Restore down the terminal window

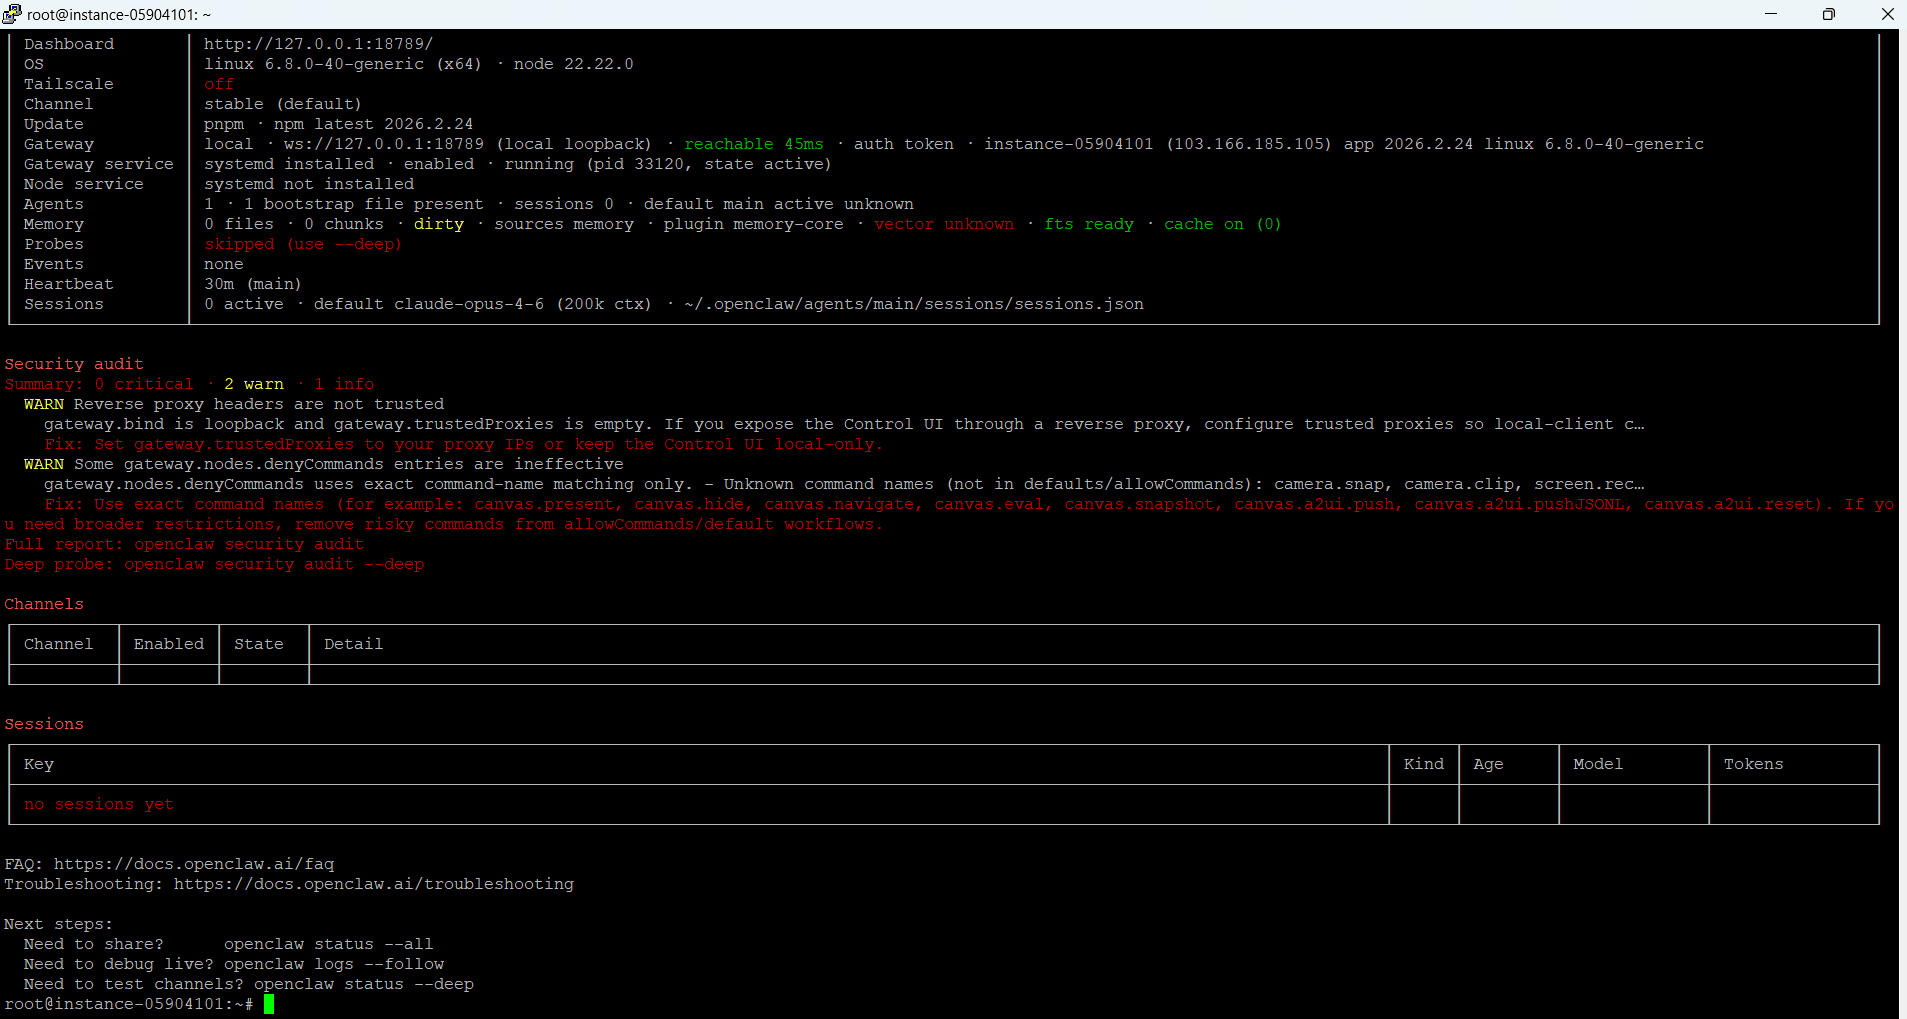(x=1828, y=14)
